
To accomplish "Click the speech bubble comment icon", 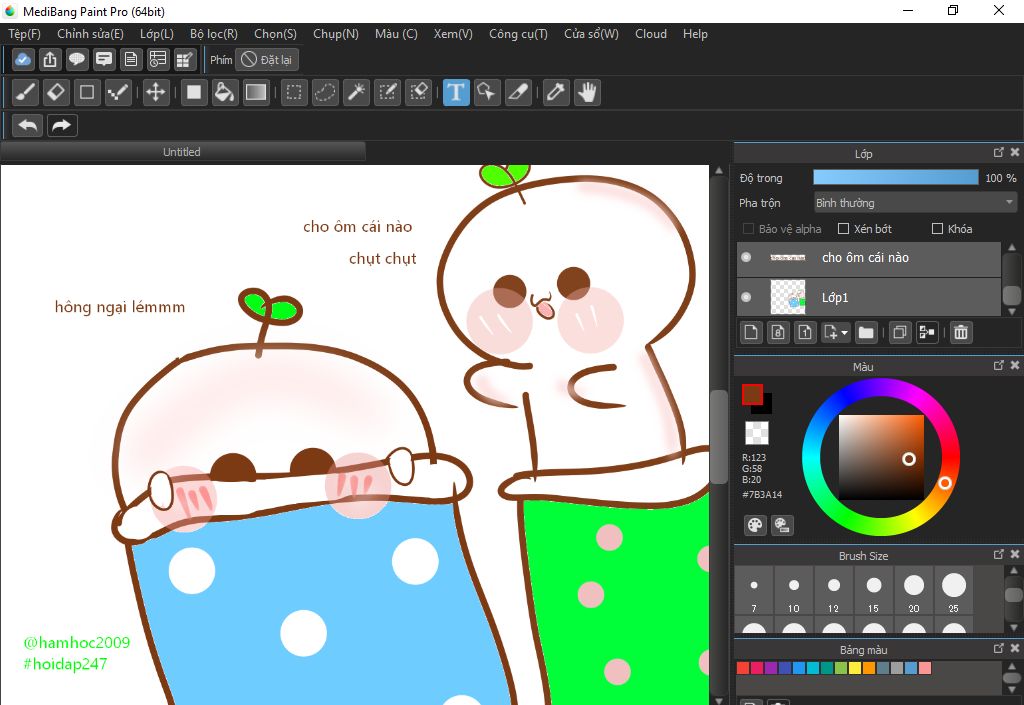I will tap(76, 60).
